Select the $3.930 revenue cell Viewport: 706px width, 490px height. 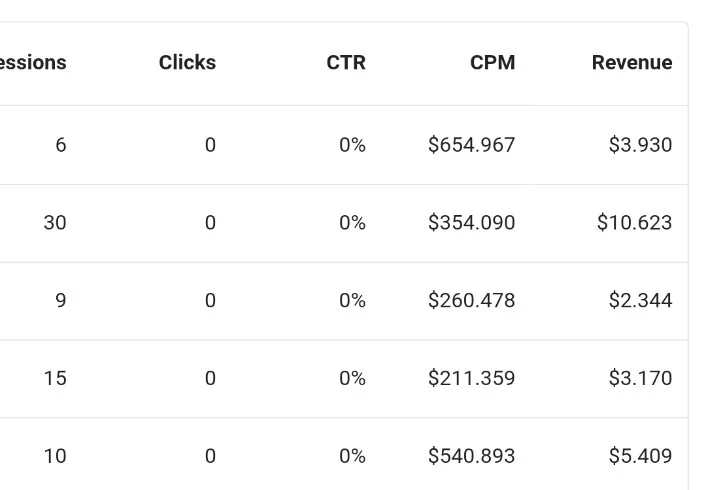click(640, 145)
